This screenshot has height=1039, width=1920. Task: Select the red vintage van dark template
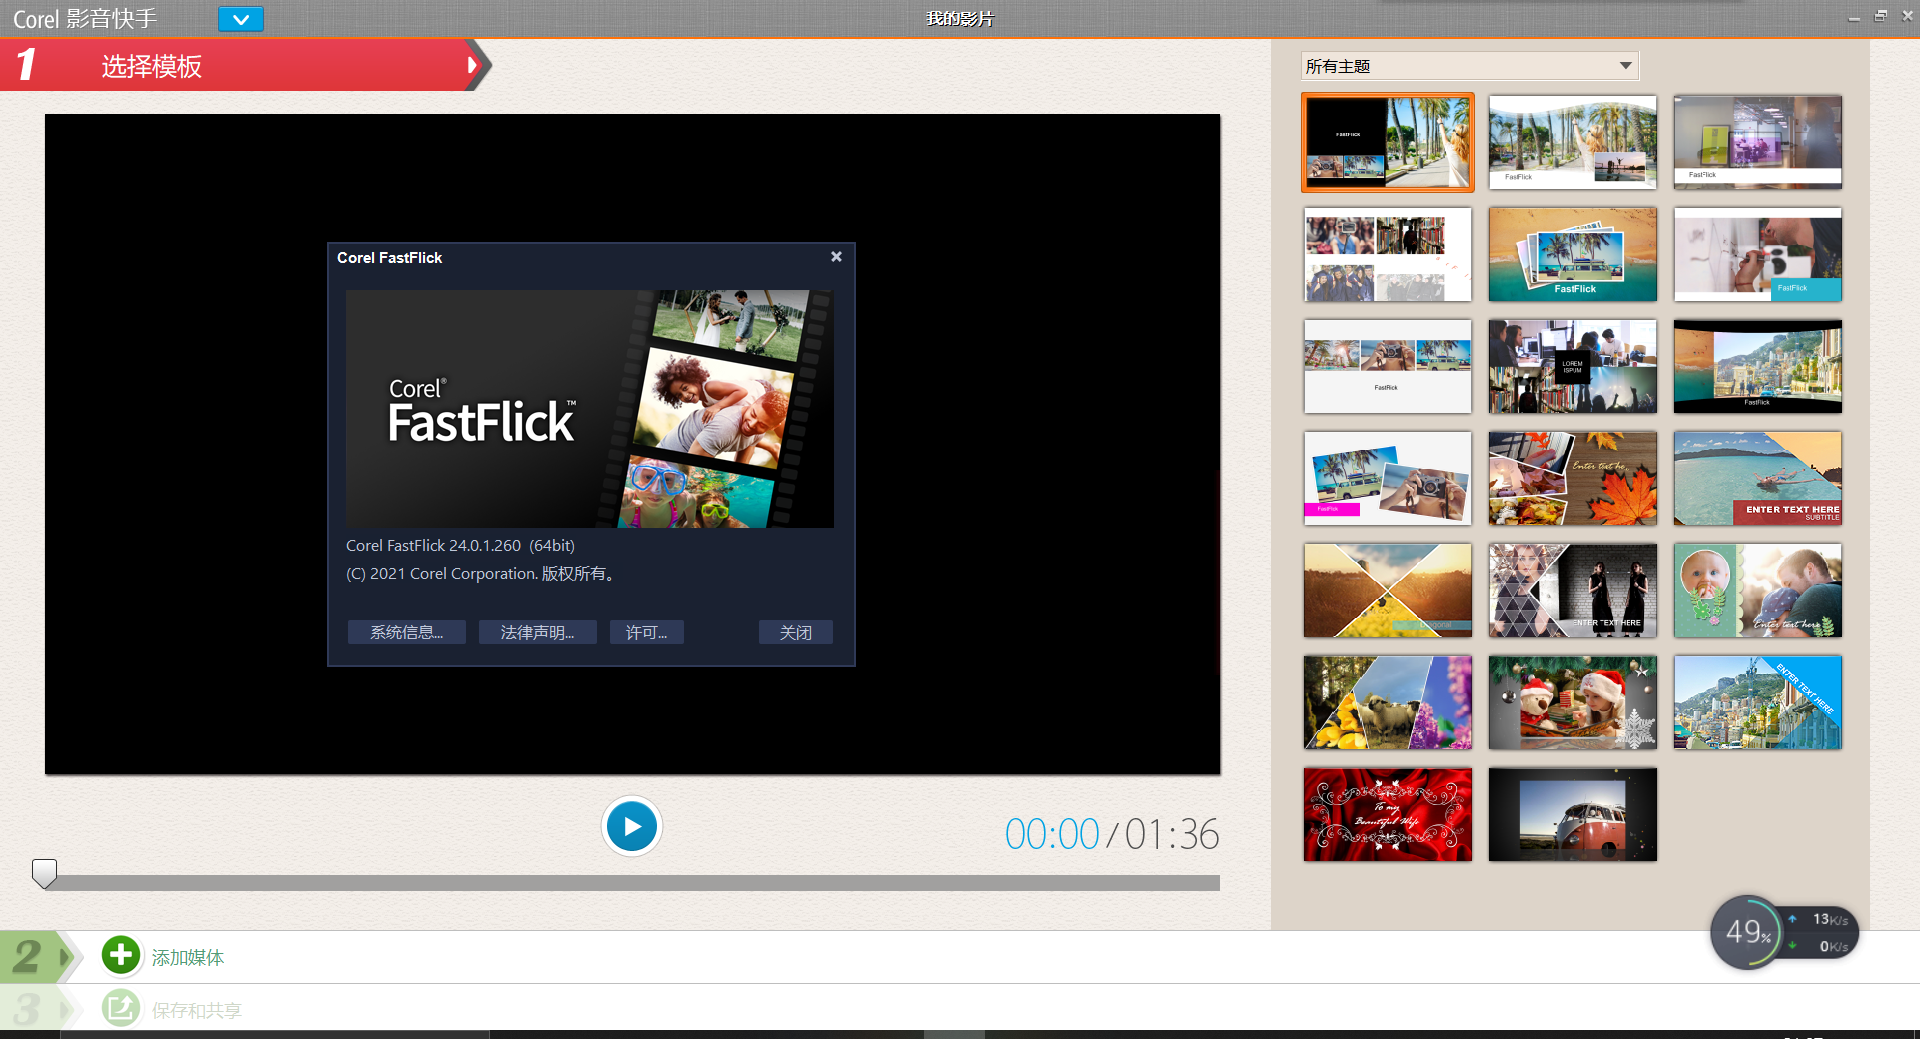coord(1572,814)
